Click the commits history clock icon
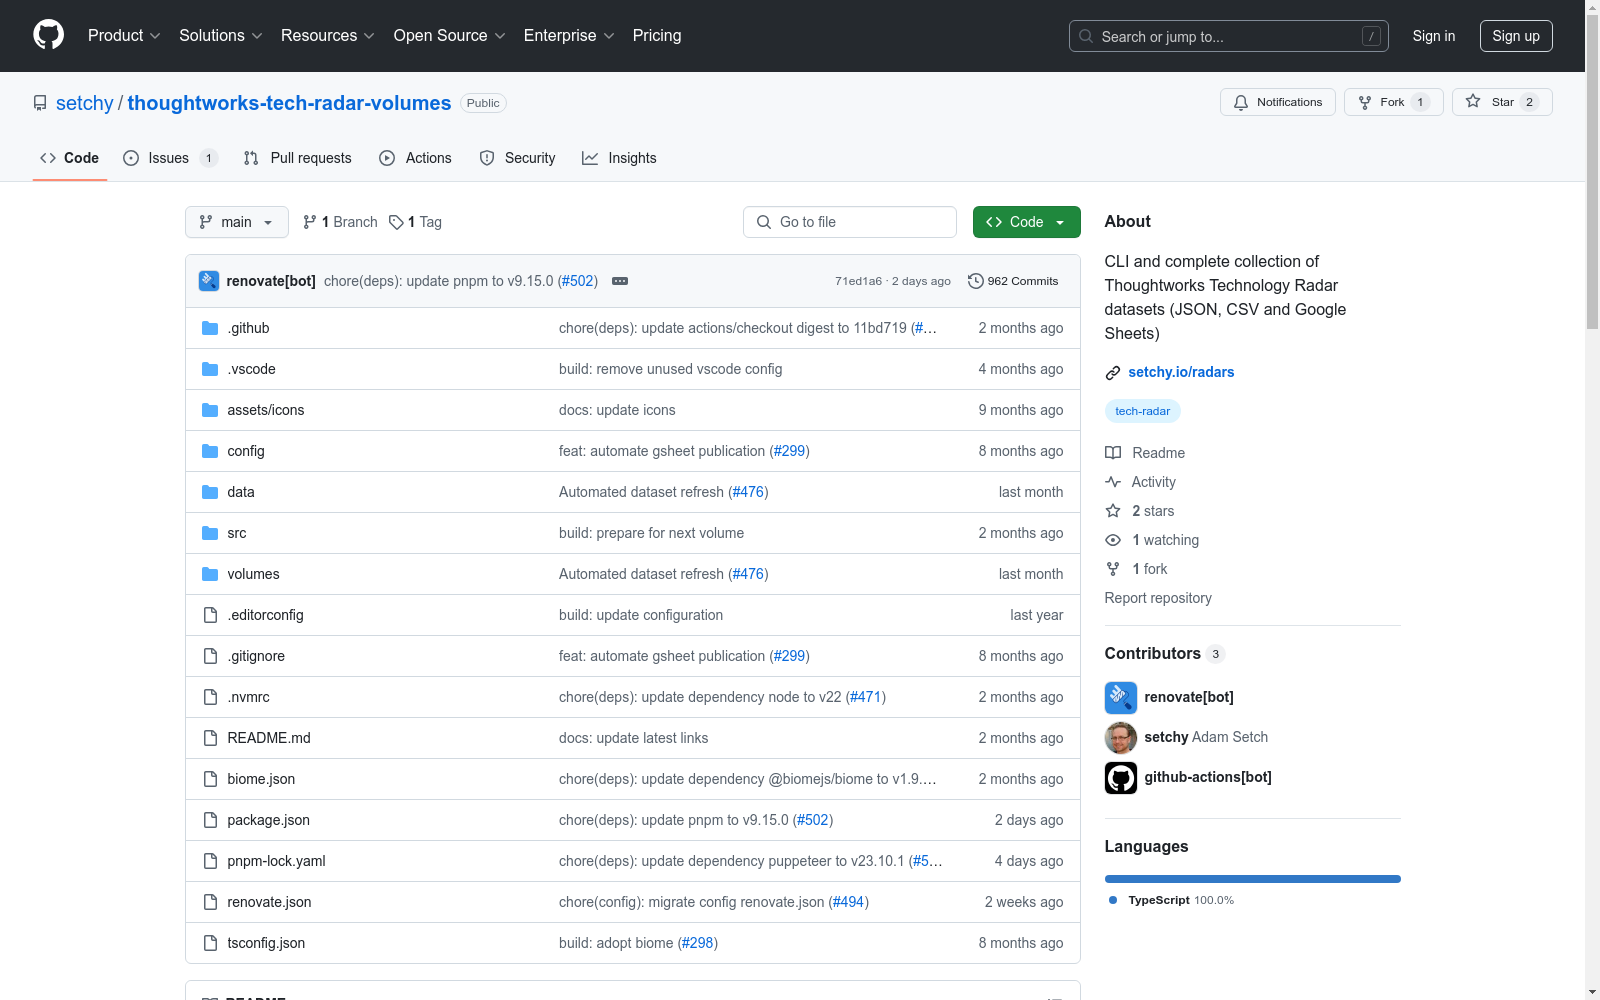 pyautogui.click(x=976, y=281)
